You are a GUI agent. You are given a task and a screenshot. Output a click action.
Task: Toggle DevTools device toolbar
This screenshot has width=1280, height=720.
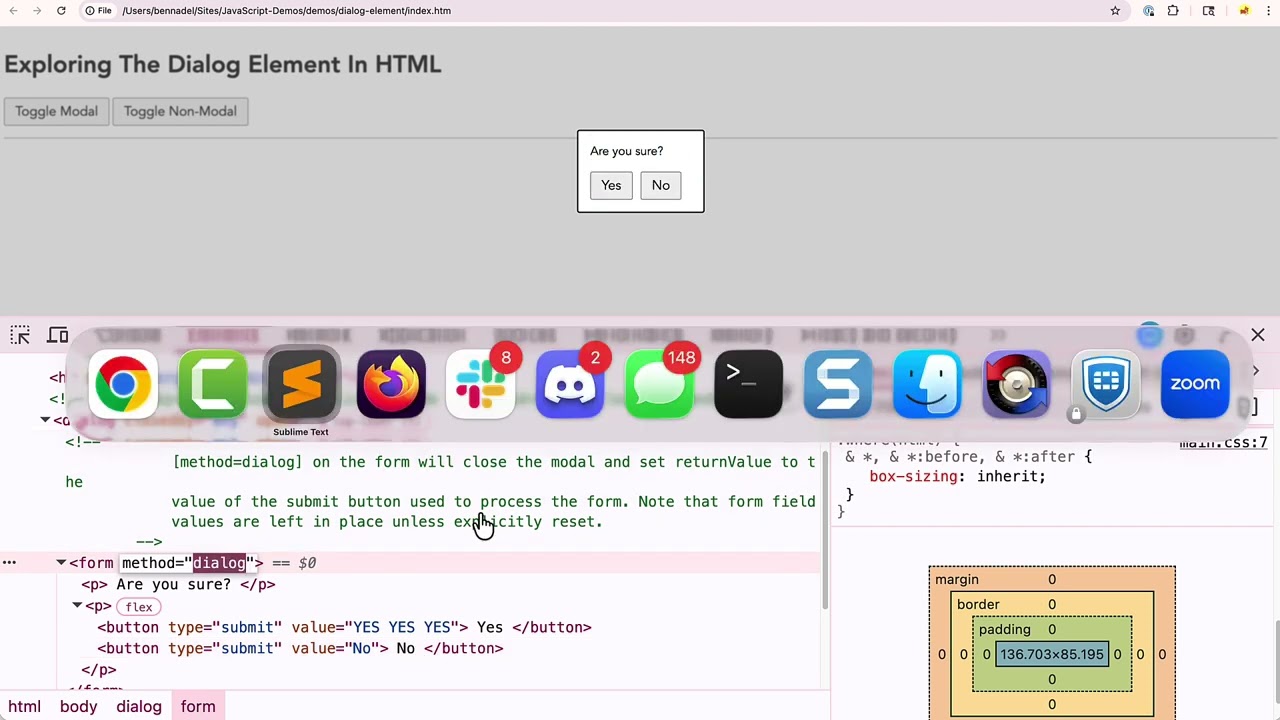58,335
